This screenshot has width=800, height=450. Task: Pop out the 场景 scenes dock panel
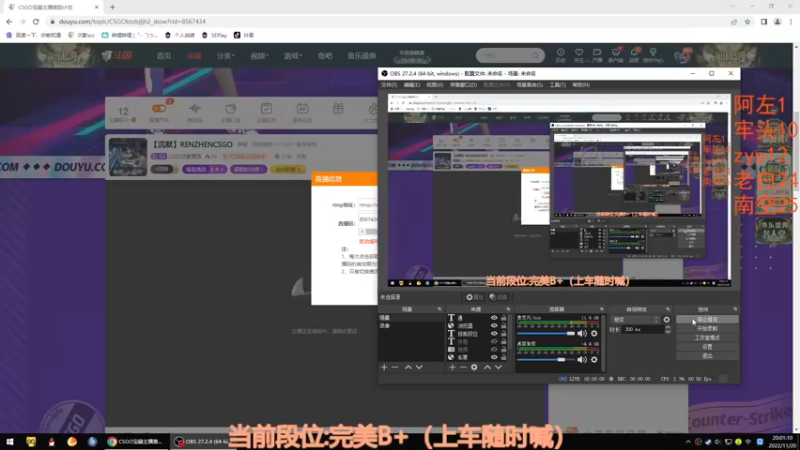pos(439,309)
